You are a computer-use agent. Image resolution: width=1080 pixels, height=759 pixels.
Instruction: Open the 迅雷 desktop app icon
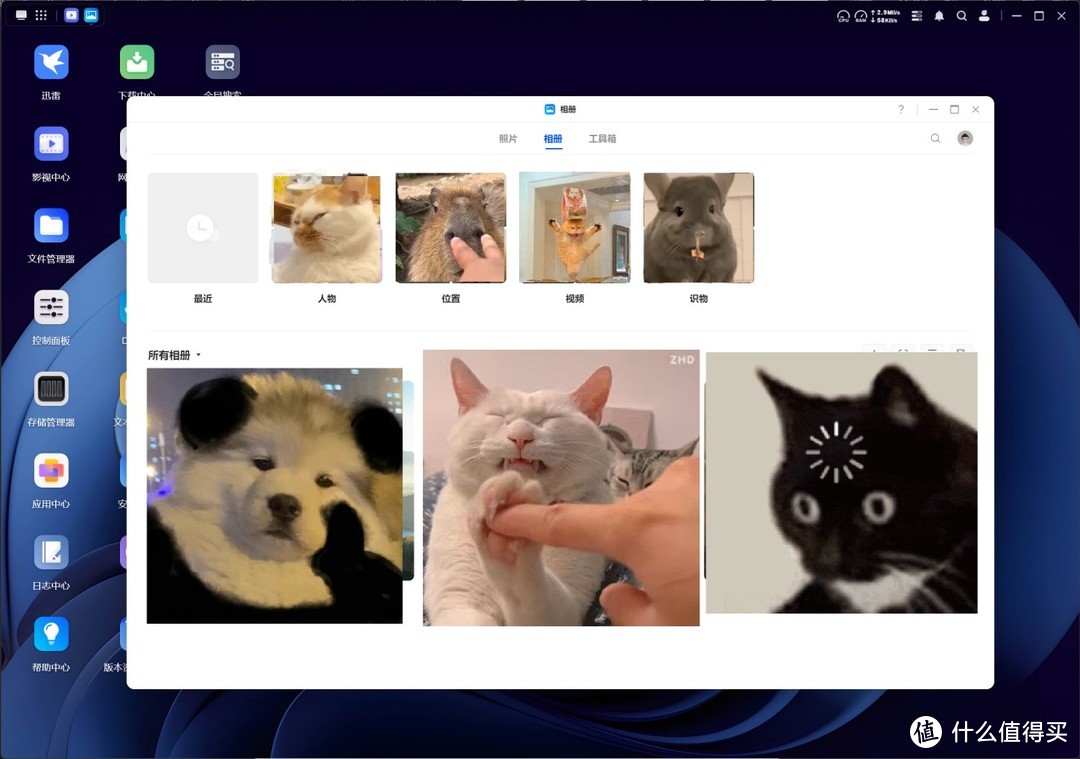[x=51, y=62]
